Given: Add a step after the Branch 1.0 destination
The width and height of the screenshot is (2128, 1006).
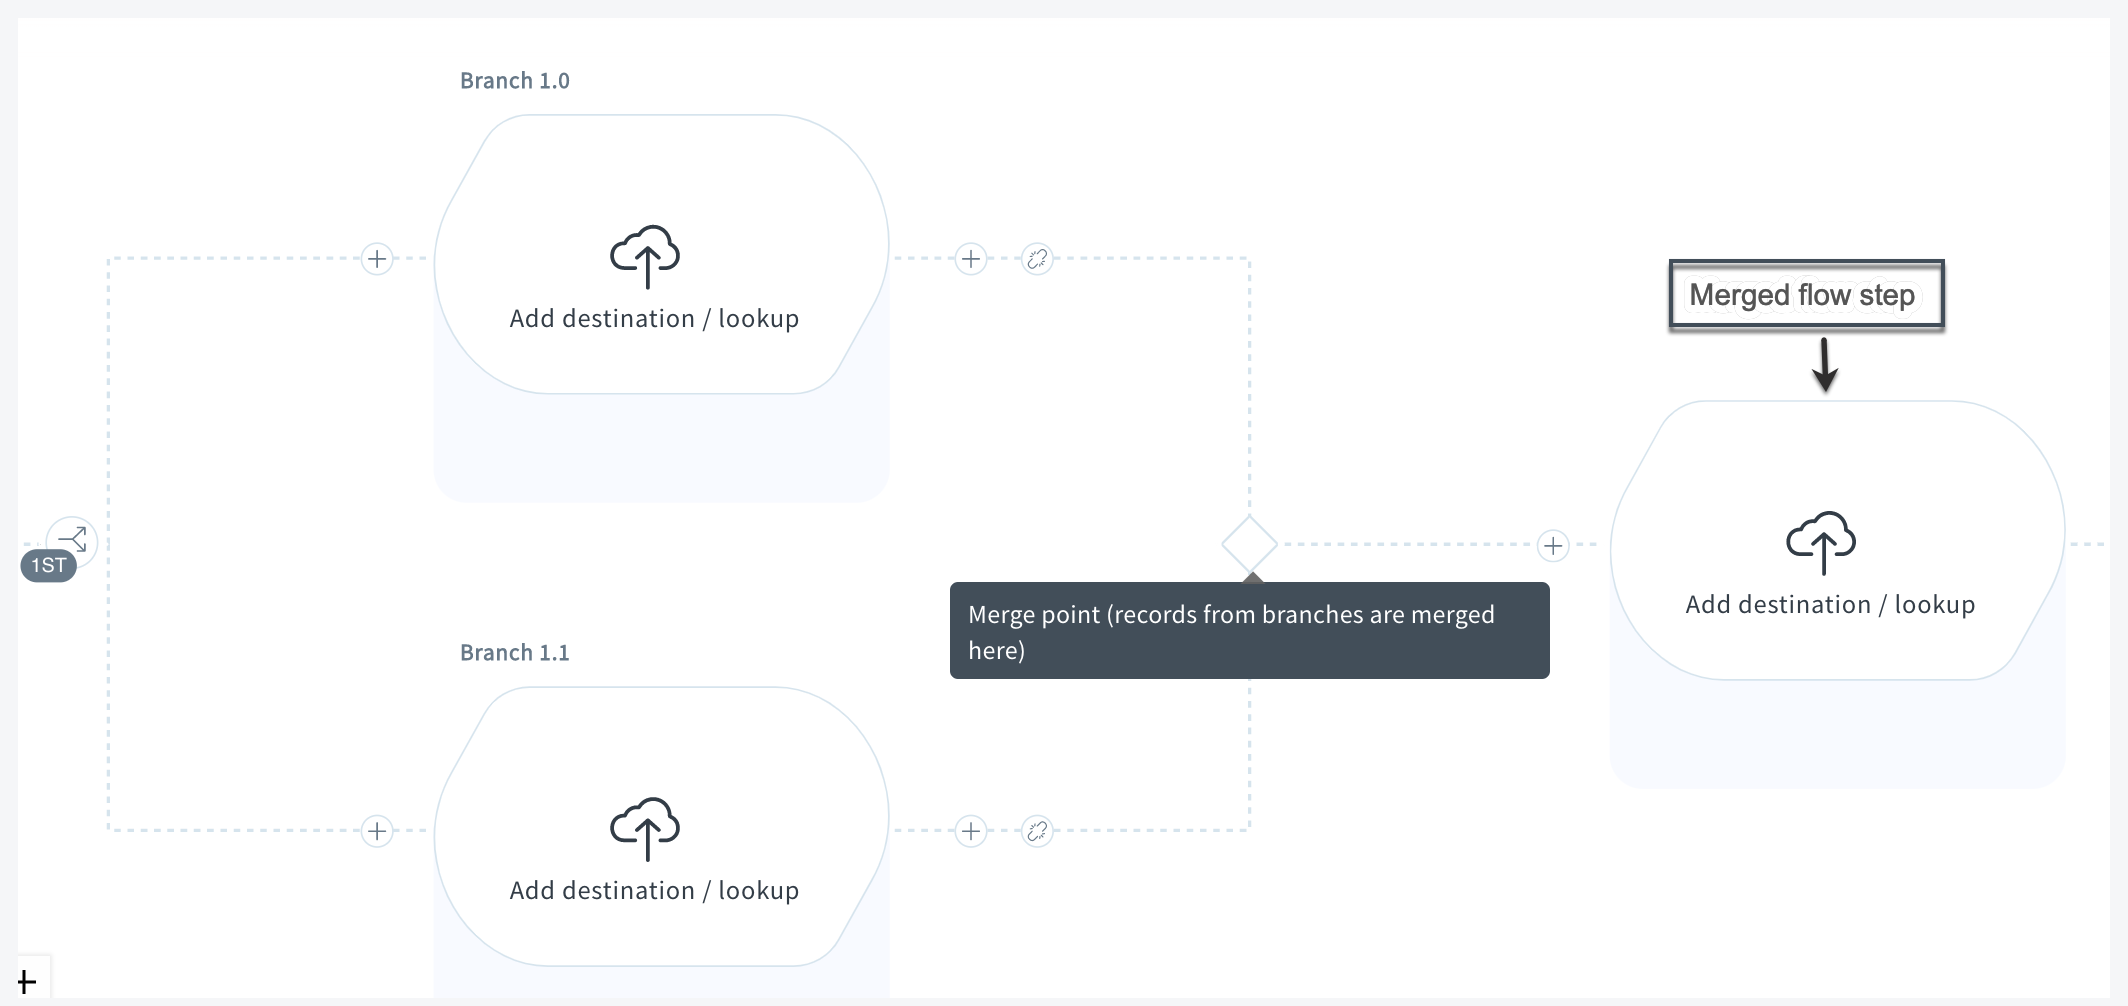Looking at the screenshot, I should point(971,259).
